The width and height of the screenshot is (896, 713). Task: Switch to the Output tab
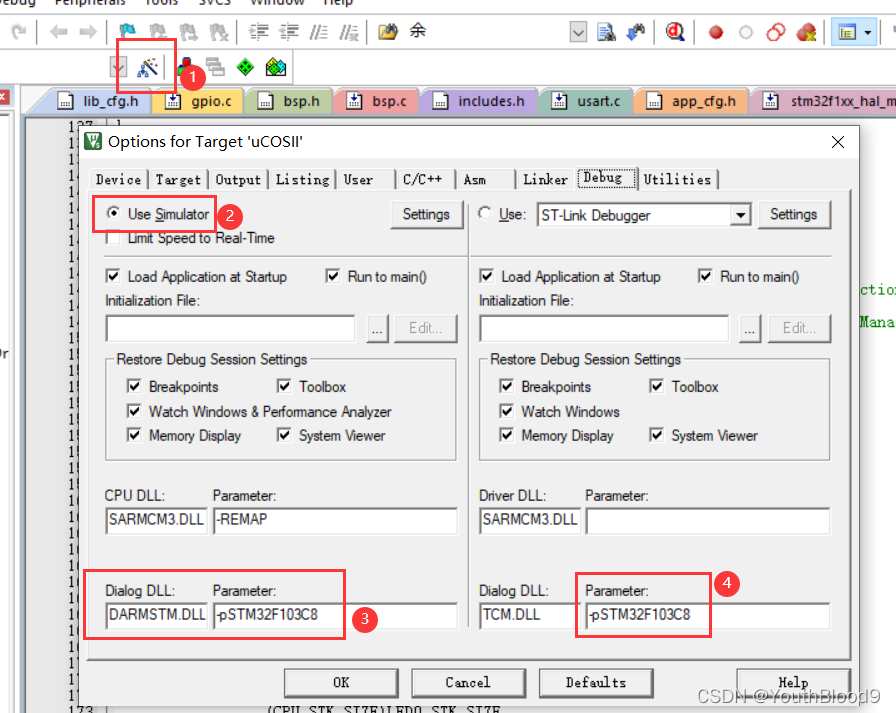click(238, 179)
